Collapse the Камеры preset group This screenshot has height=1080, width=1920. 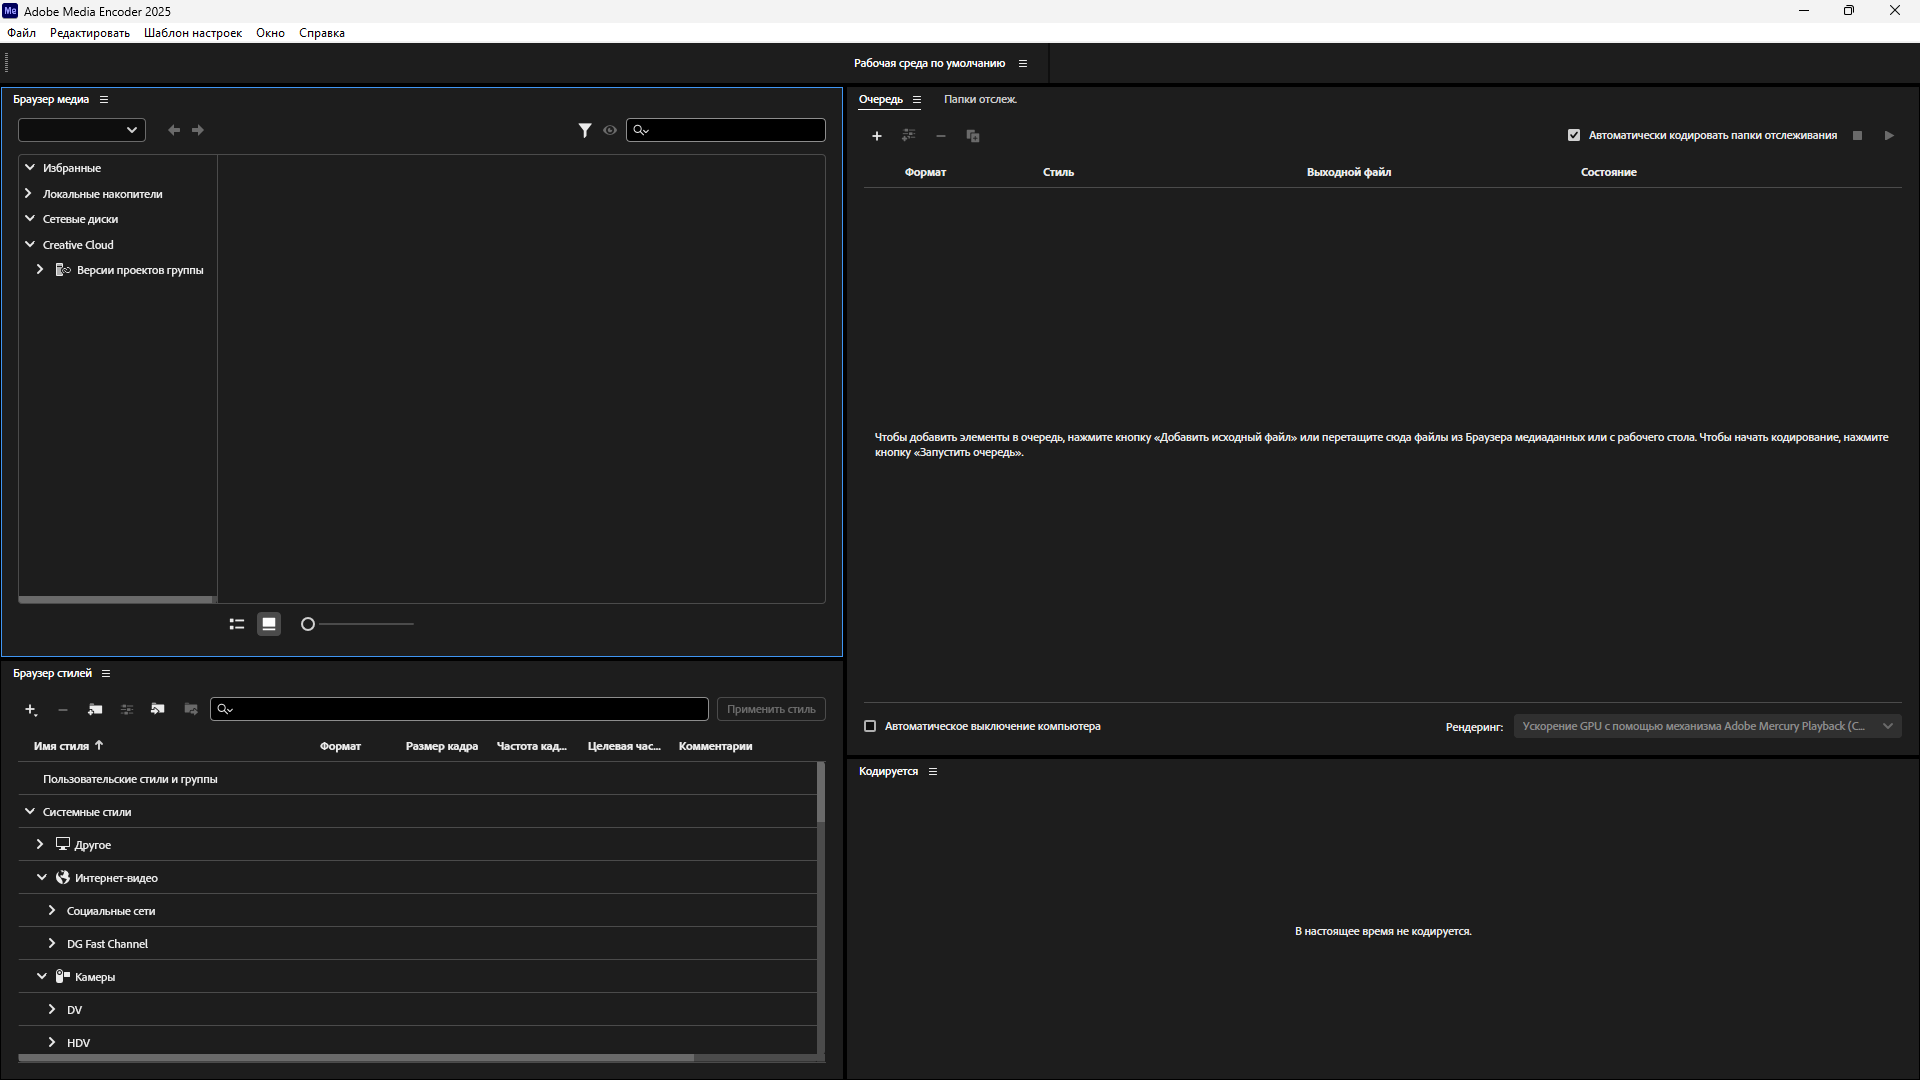[42, 977]
